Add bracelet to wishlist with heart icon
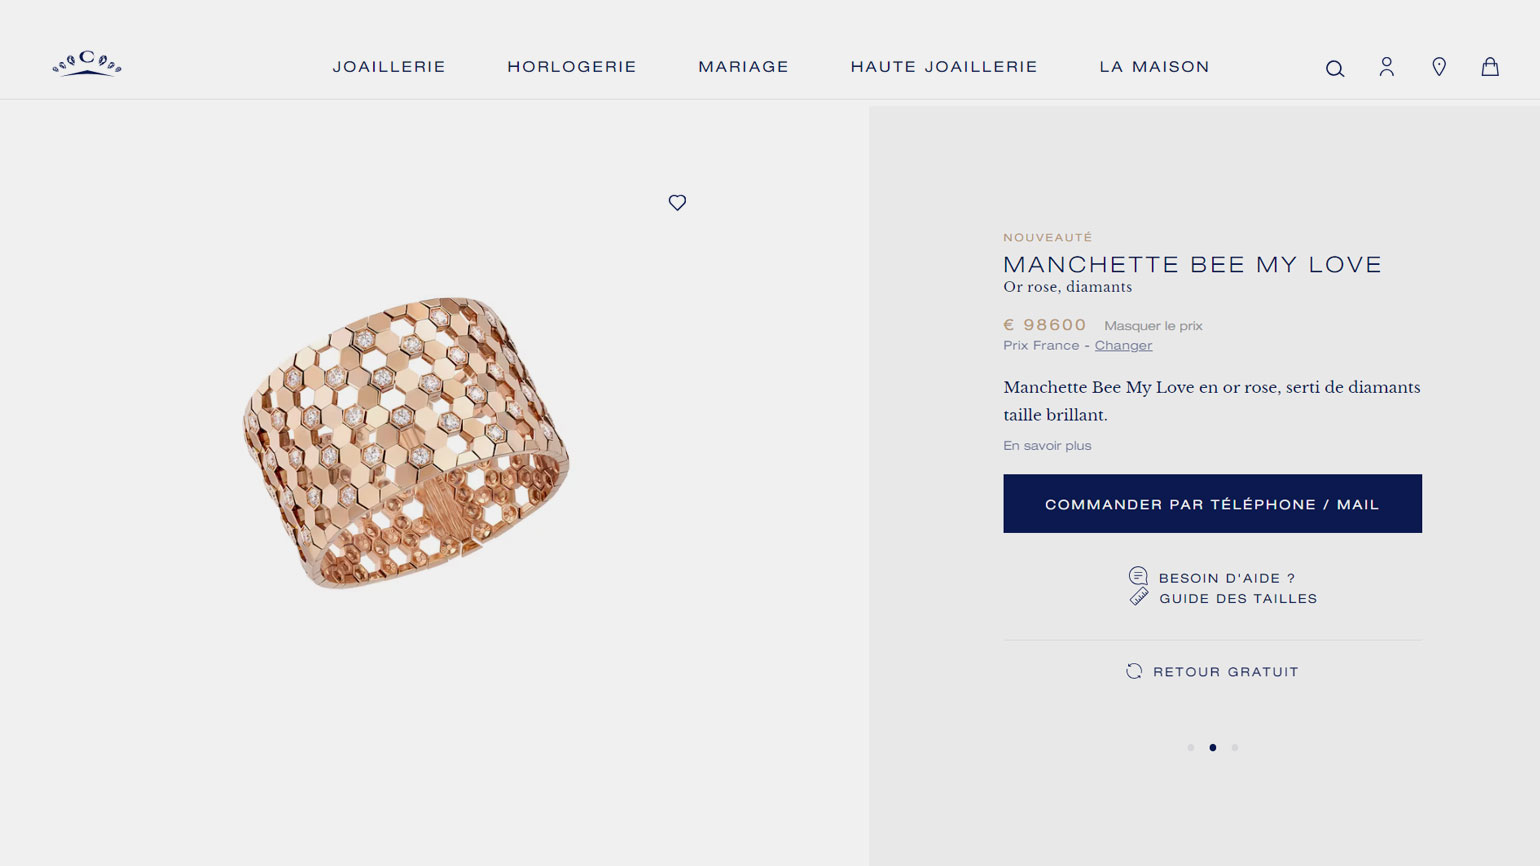 (x=677, y=203)
